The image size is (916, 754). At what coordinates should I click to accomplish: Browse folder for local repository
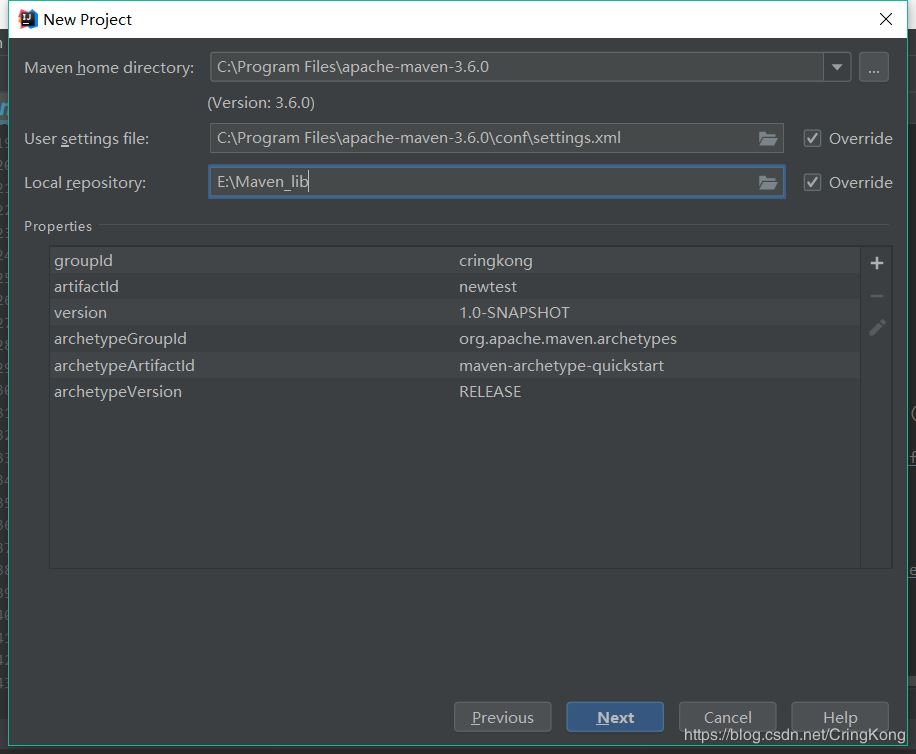[x=768, y=183]
